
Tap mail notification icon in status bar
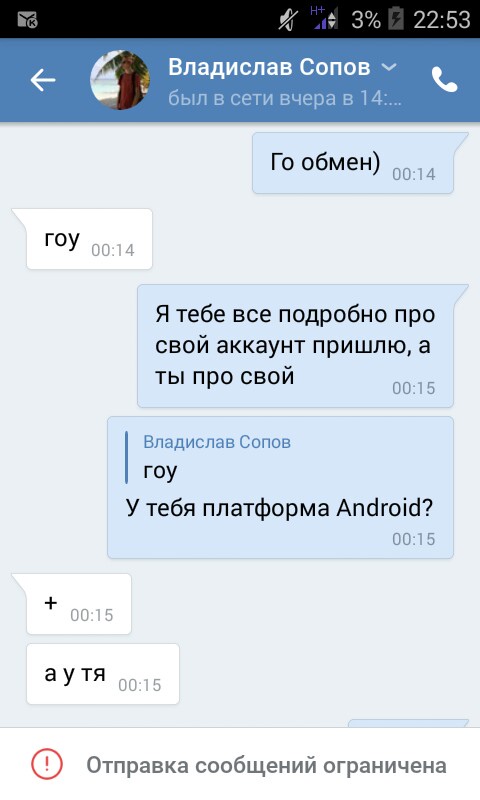[x=28, y=19]
